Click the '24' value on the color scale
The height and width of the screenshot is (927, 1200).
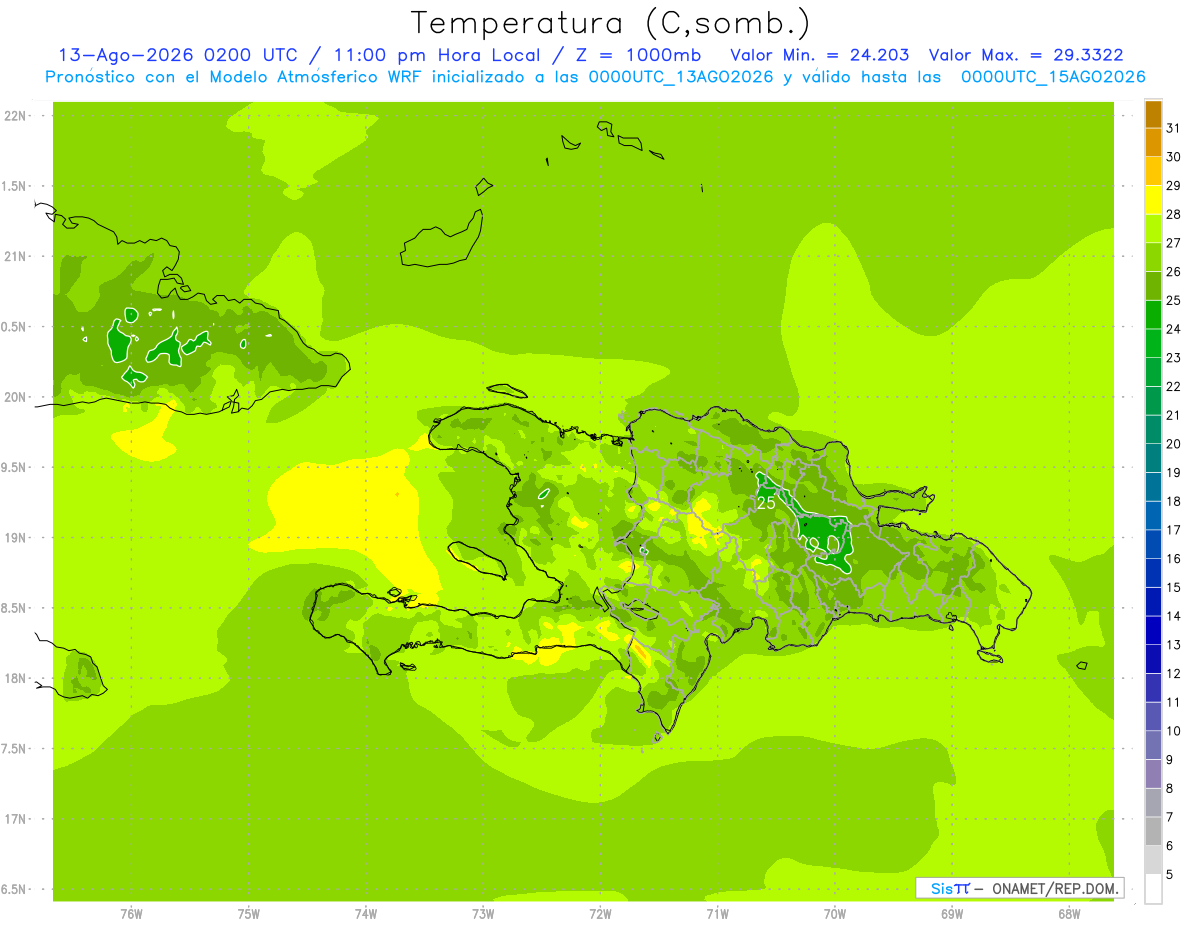pos(1173,329)
